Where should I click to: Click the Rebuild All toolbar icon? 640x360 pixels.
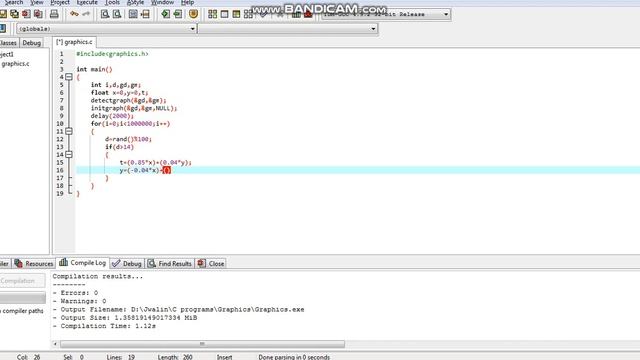[x=248, y=14]
